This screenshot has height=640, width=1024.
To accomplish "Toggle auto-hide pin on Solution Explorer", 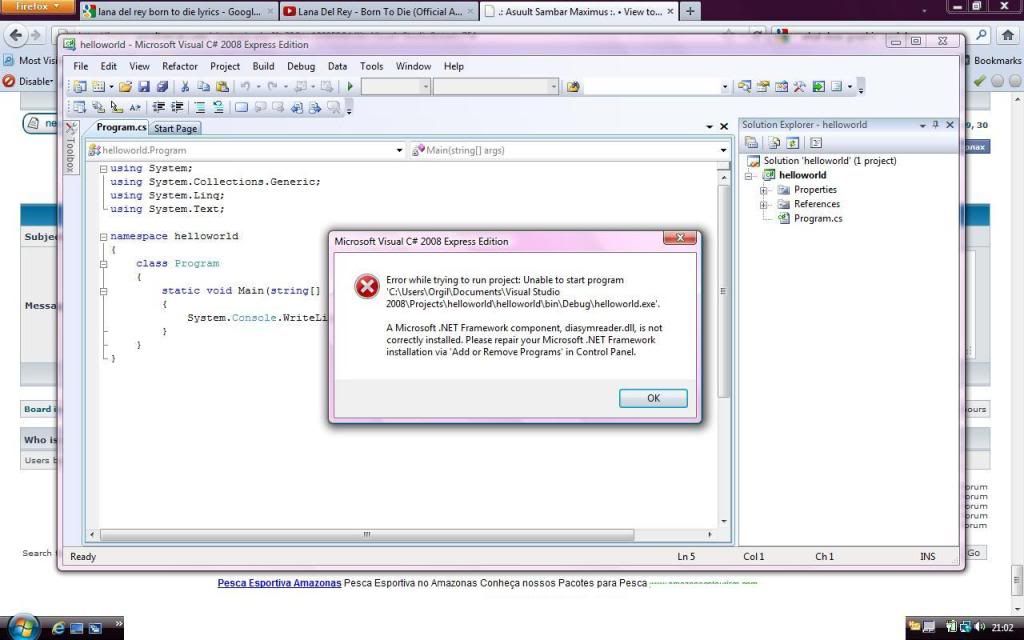I will 936,125.
